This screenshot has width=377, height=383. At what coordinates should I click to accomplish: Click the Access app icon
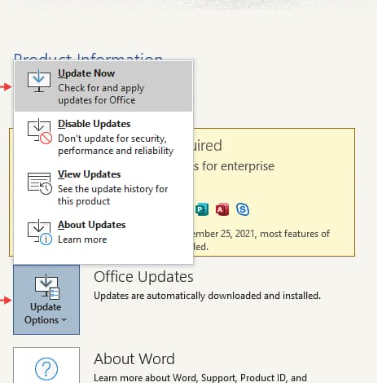tap(222, 210)
